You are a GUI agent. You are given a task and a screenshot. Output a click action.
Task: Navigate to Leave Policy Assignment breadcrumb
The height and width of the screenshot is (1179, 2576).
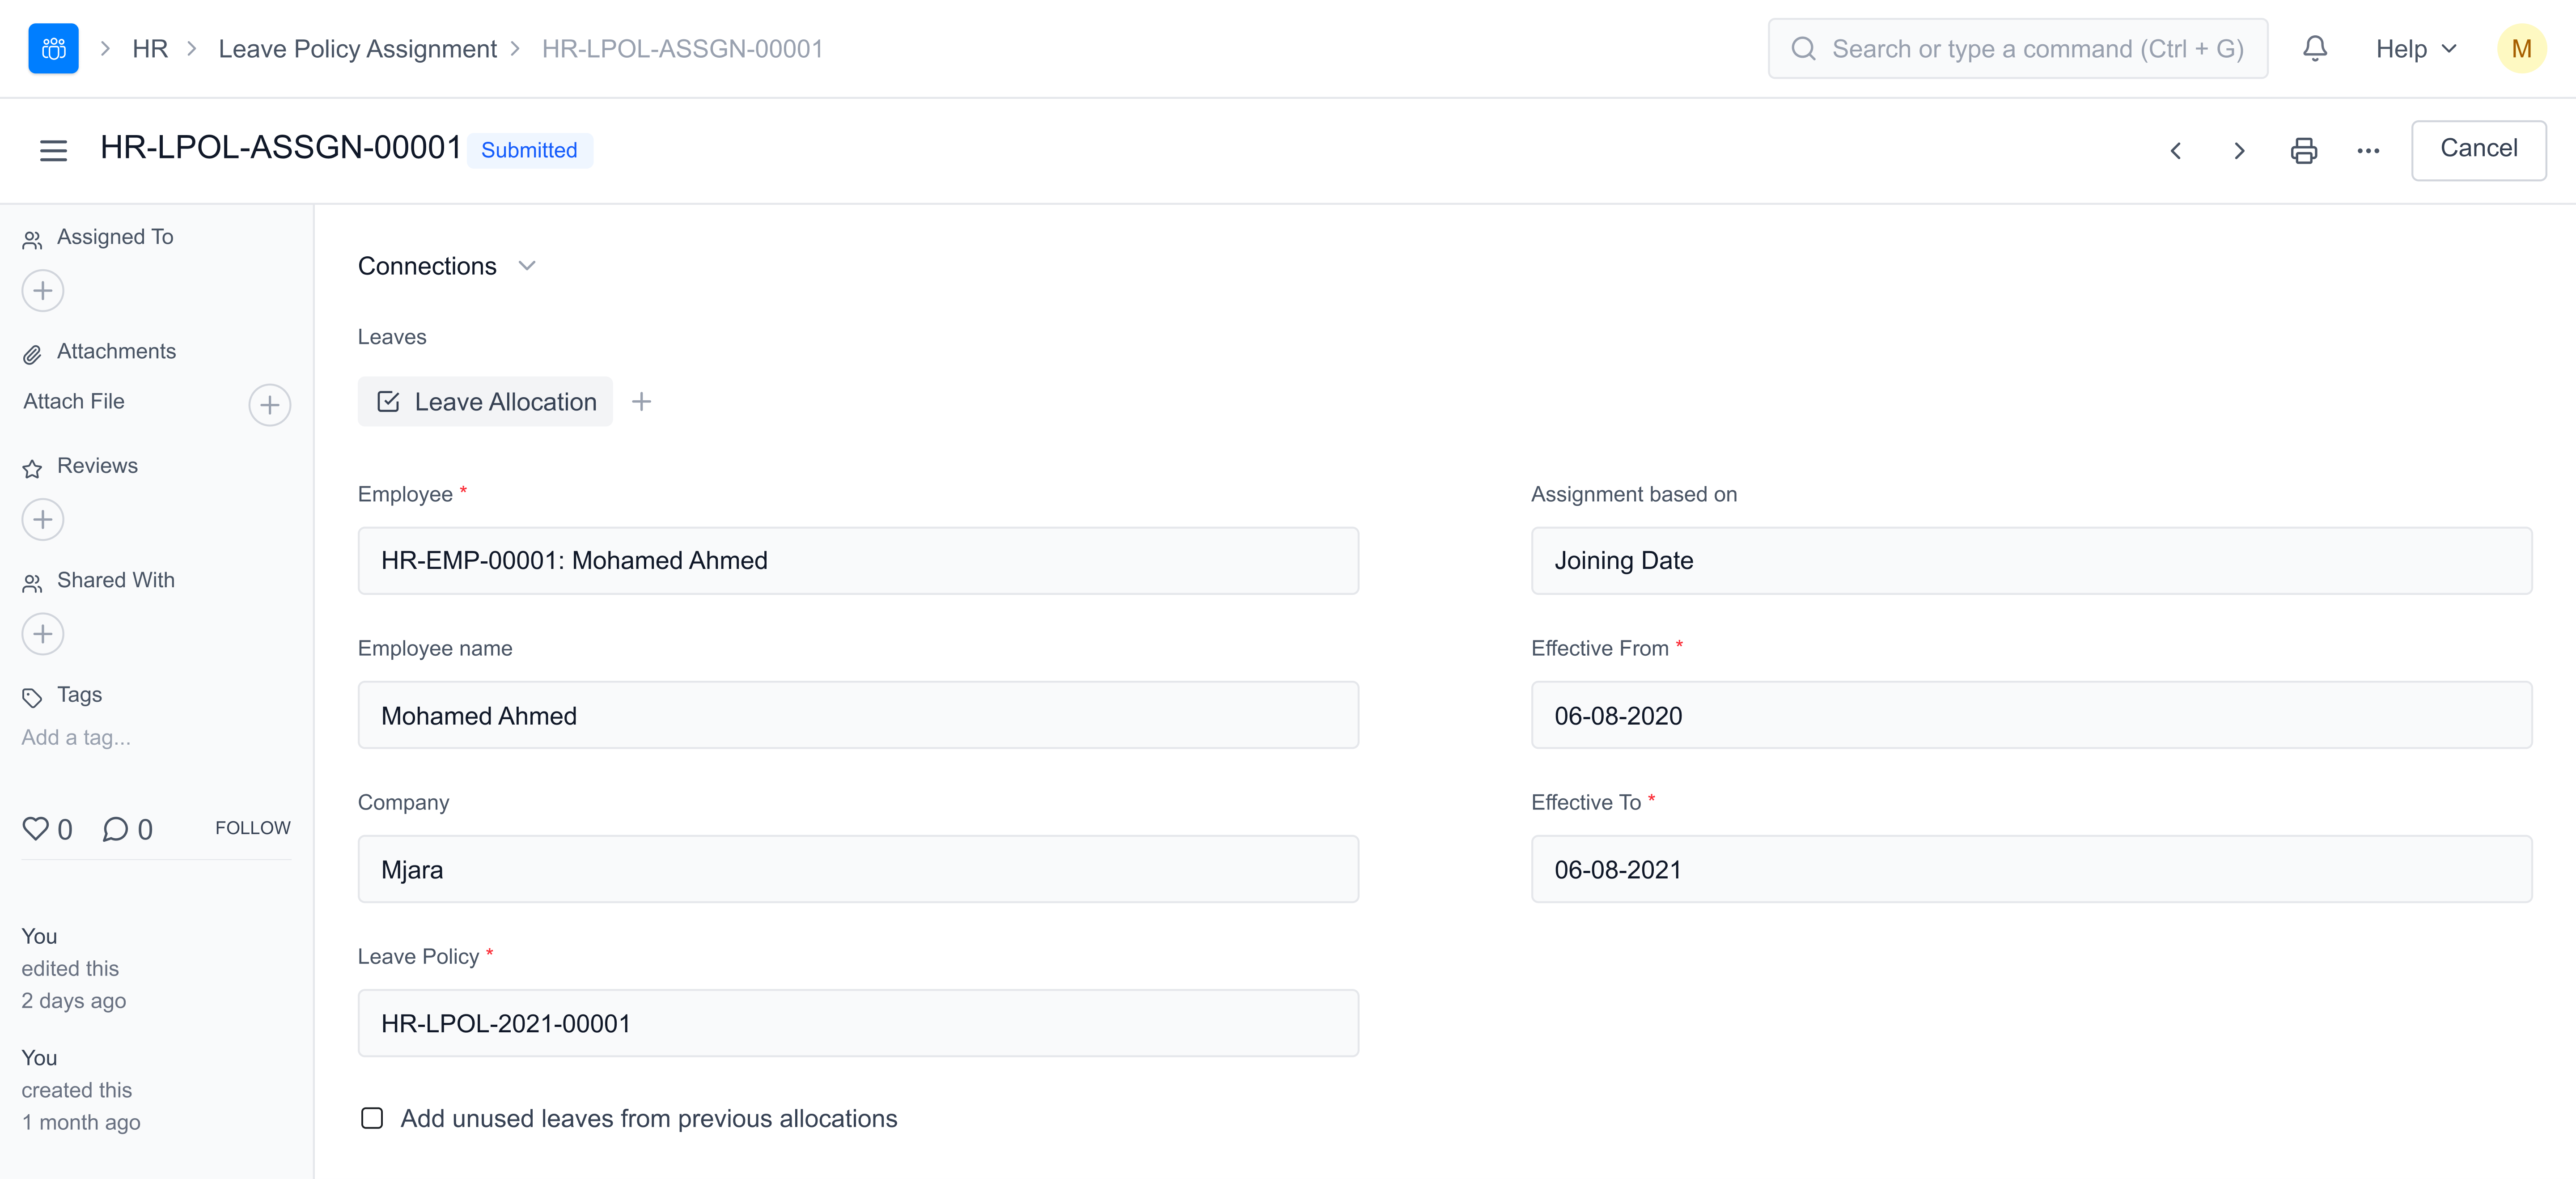[x=357, y=49]
